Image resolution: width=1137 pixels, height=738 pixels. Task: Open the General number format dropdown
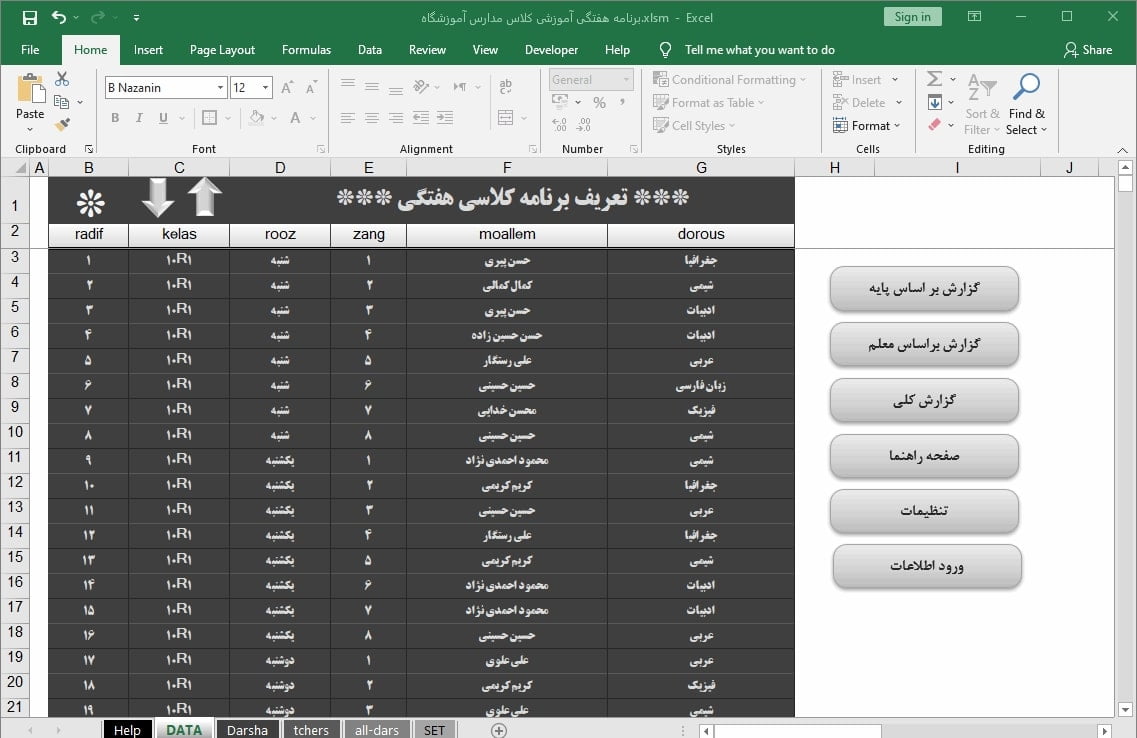click(x=626, y=80)
